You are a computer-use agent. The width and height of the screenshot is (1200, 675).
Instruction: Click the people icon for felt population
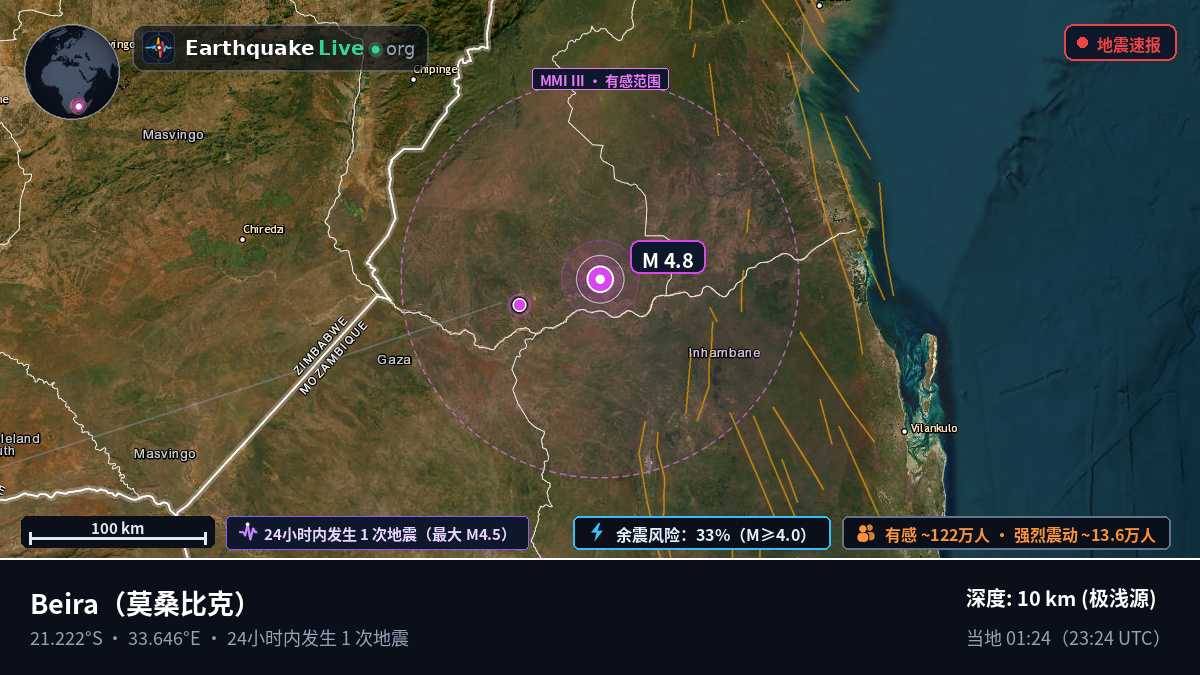[x=866, y=533]
